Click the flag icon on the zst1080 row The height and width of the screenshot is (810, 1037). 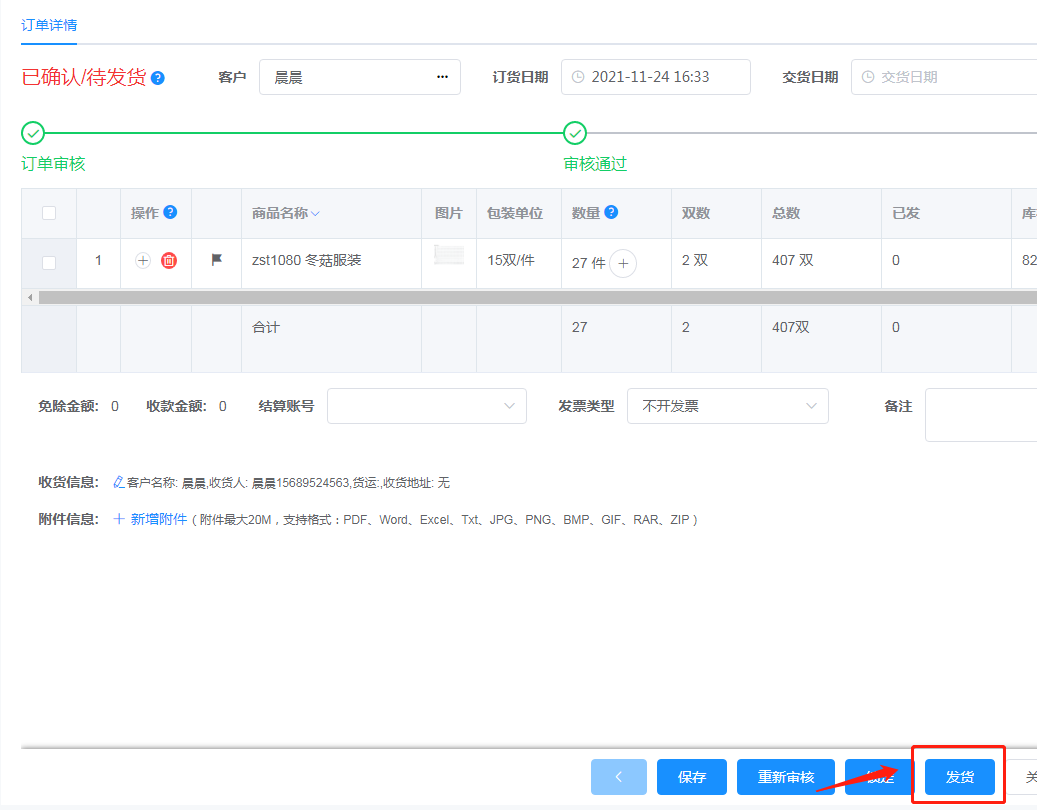point(217,260)
